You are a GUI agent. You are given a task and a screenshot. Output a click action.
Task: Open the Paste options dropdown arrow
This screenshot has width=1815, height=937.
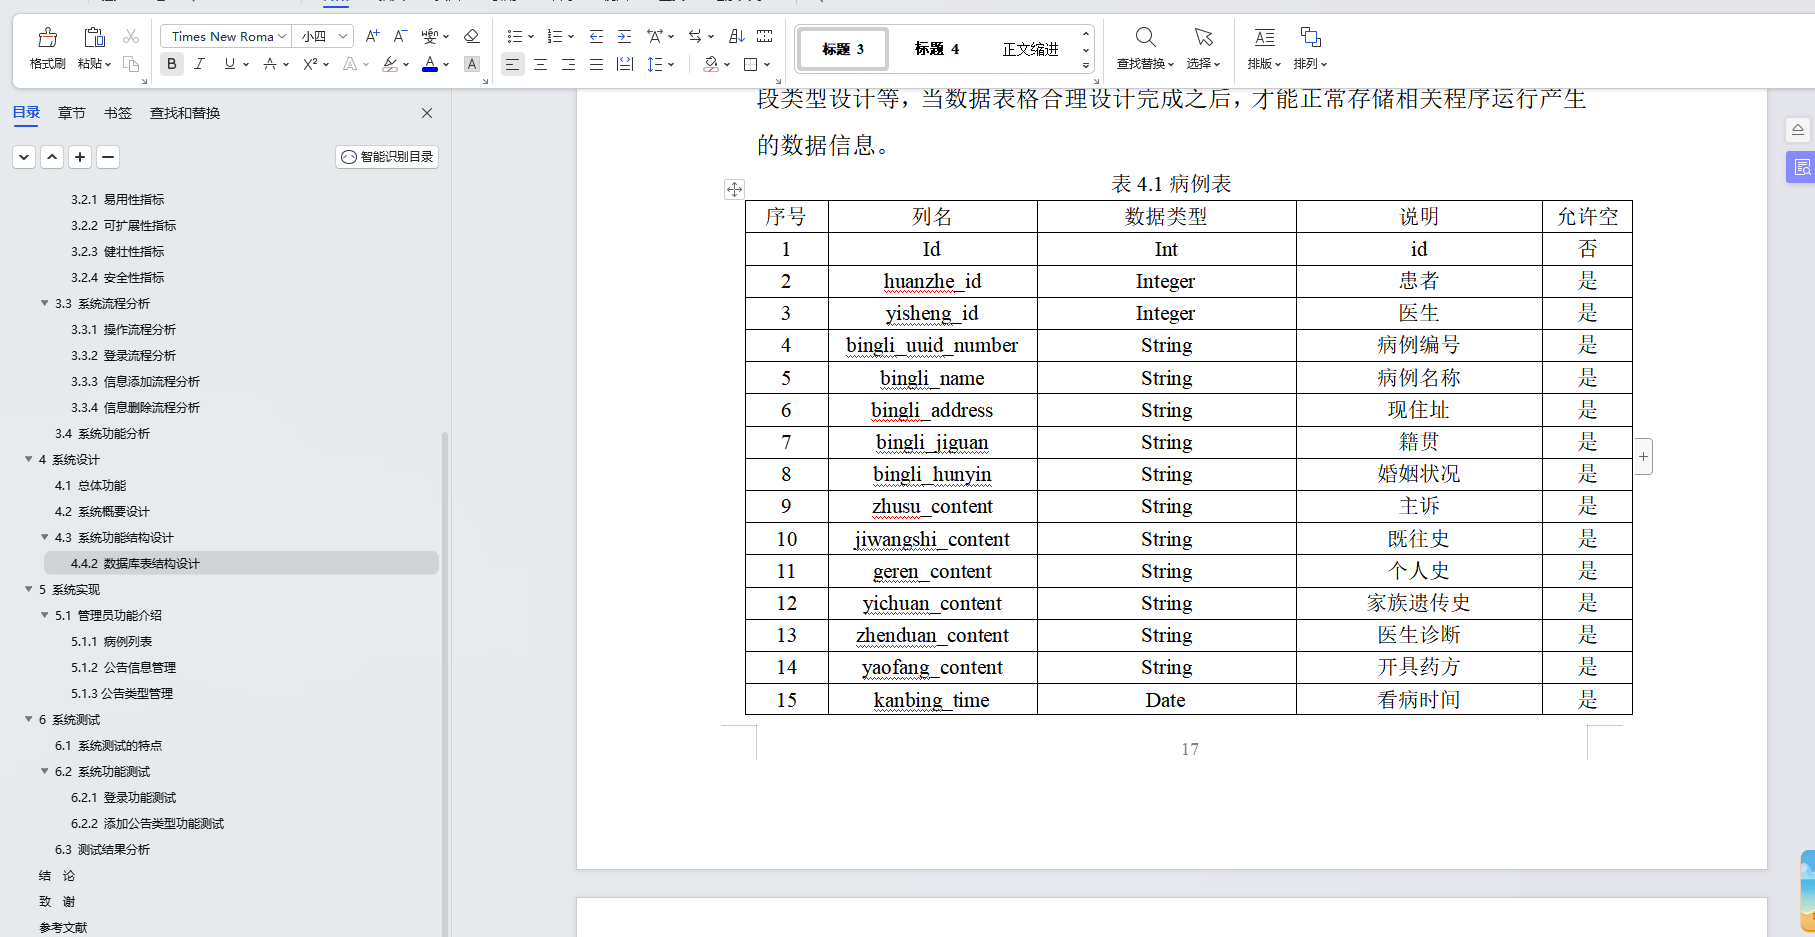tap(108, 64)
